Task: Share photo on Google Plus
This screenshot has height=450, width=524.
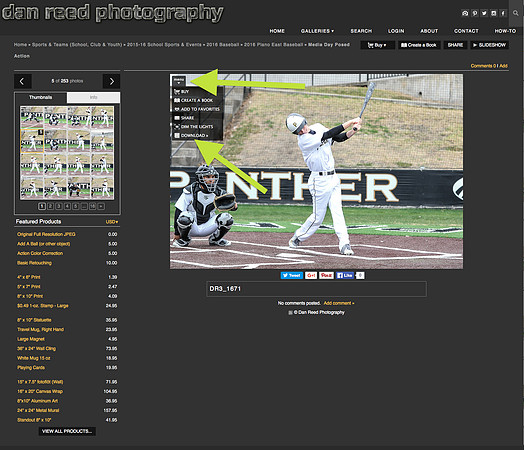Action: pyautogui.click(x=311, y=275)
